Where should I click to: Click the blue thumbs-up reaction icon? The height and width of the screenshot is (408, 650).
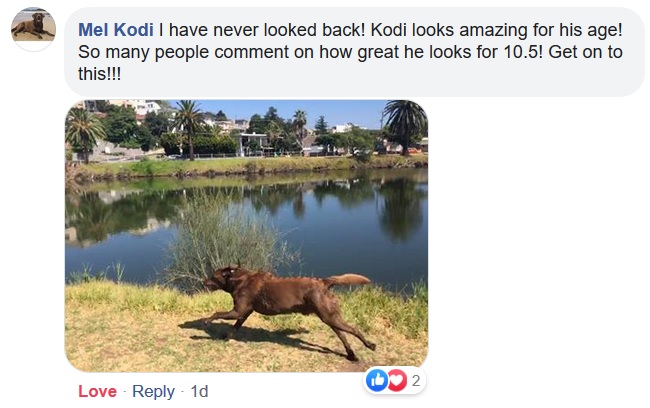(x=377, y=380)
